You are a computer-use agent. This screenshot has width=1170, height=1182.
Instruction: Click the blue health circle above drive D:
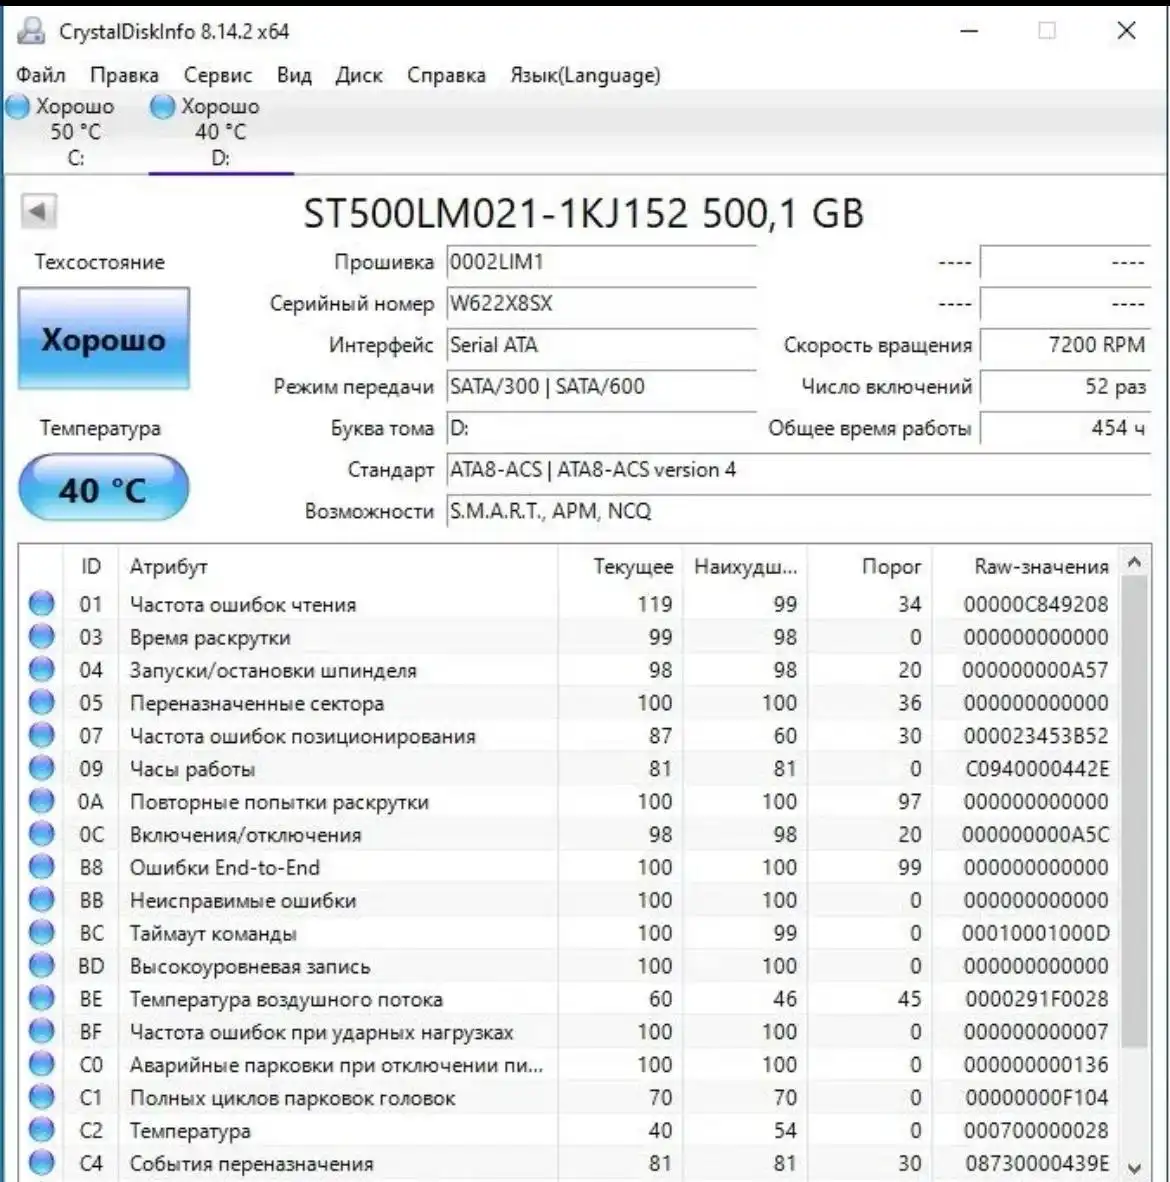[161, 106]
